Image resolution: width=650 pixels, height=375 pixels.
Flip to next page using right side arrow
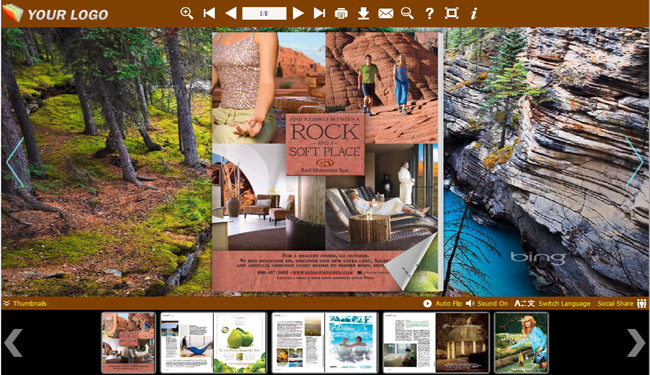point(634,162)
